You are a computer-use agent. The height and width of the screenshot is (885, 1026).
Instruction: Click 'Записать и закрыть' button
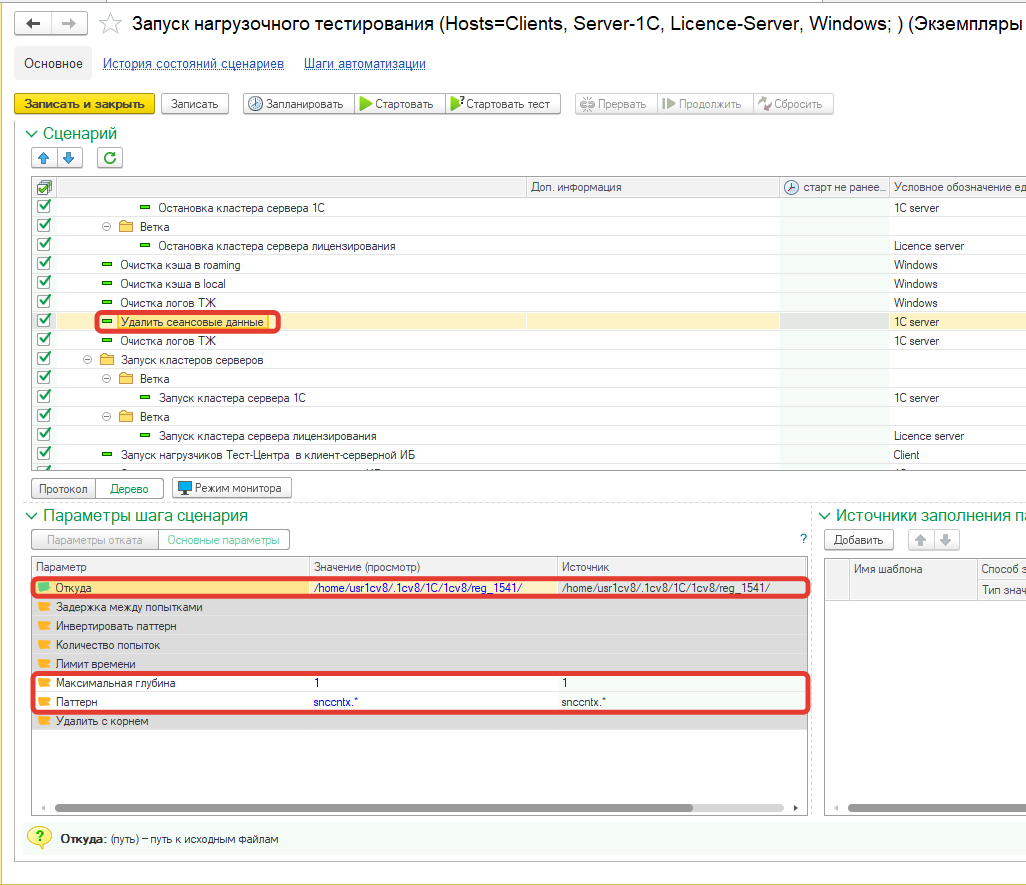click(84, 104)
